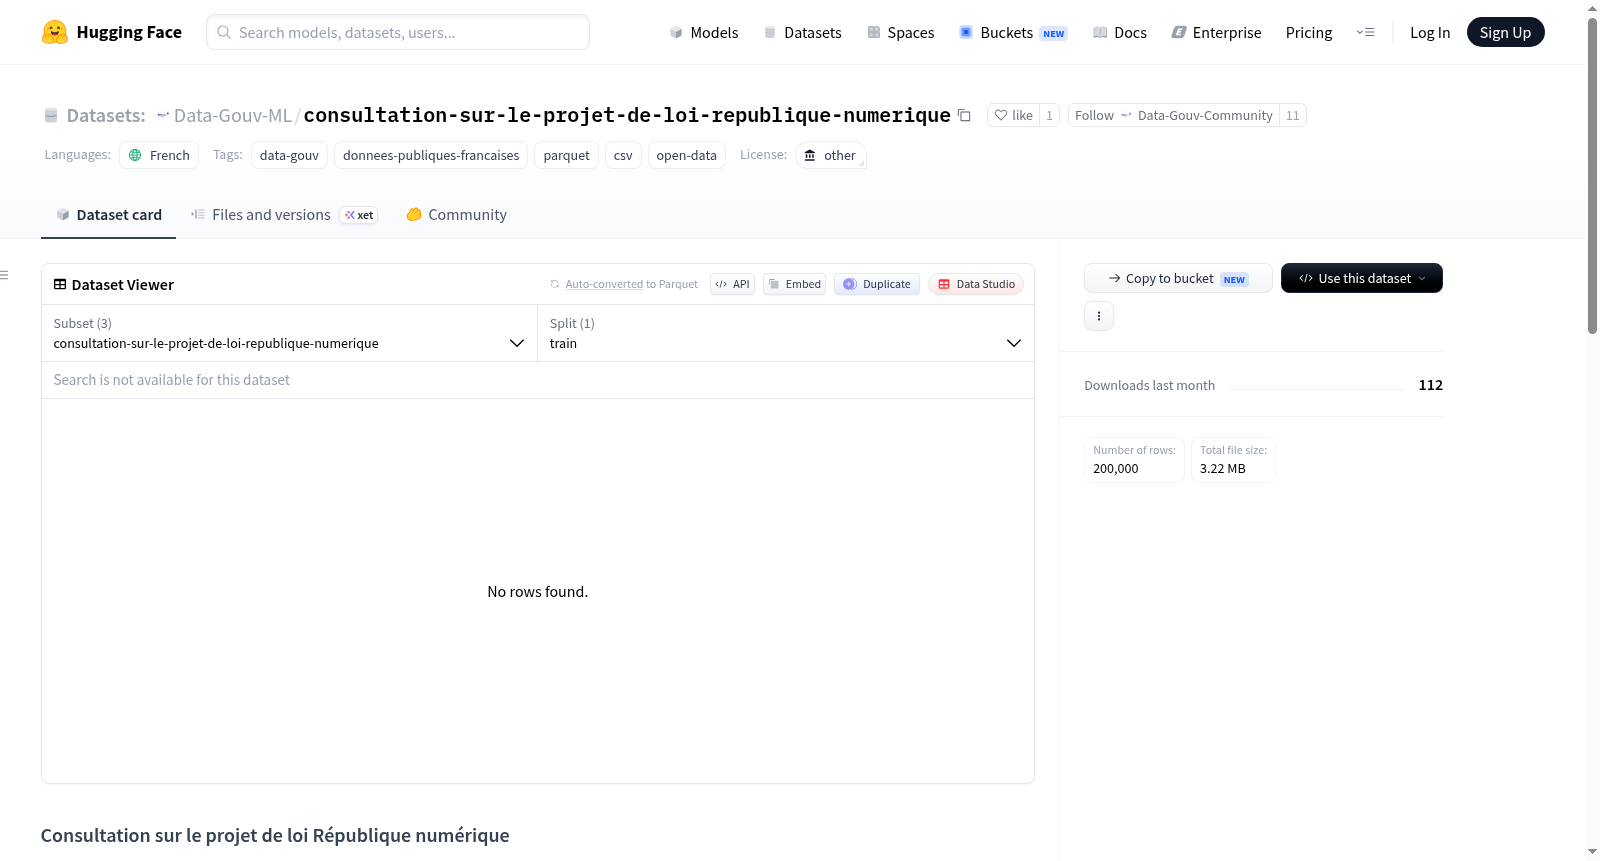The image size is (1600, 861).
Task: Expand the left sidebar toggle icon
Action: (x=5, y=275)
